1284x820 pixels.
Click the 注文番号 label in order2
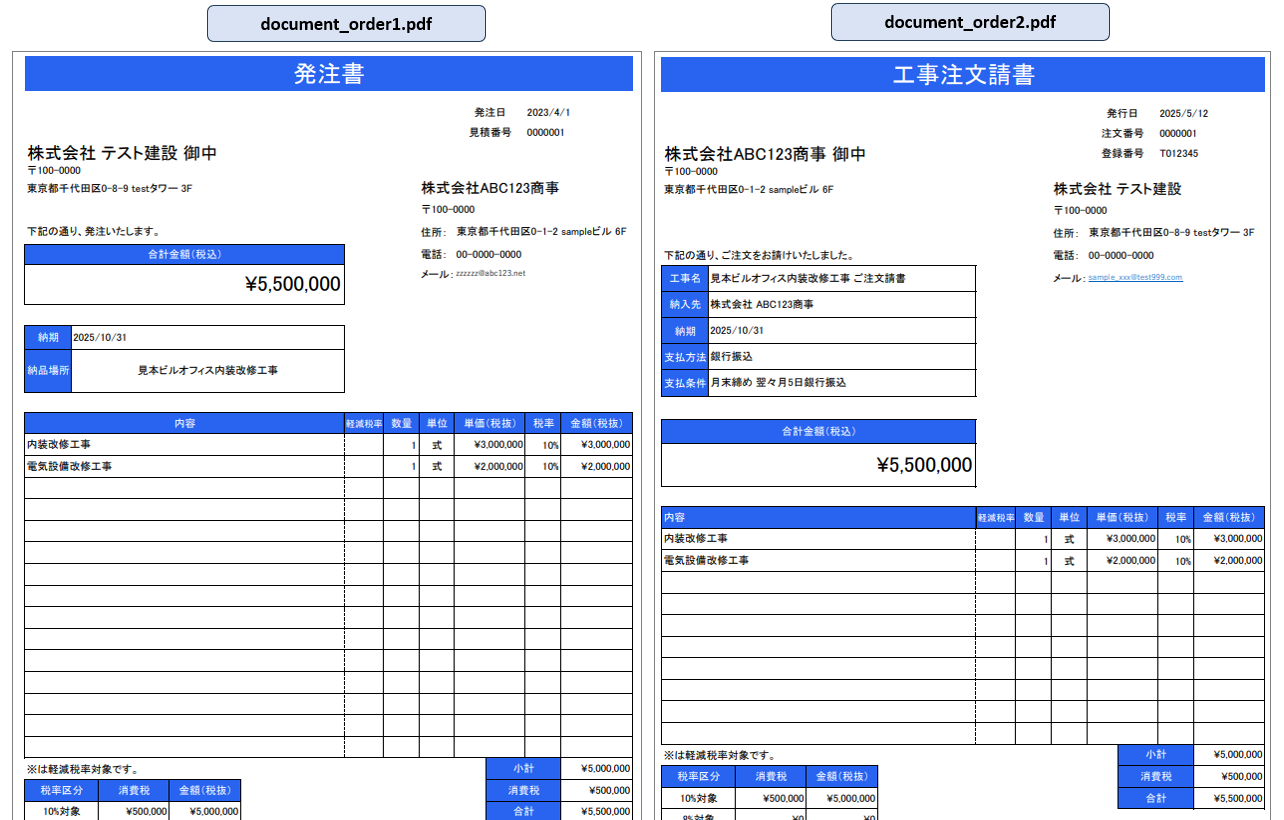tap(1123, 133)
